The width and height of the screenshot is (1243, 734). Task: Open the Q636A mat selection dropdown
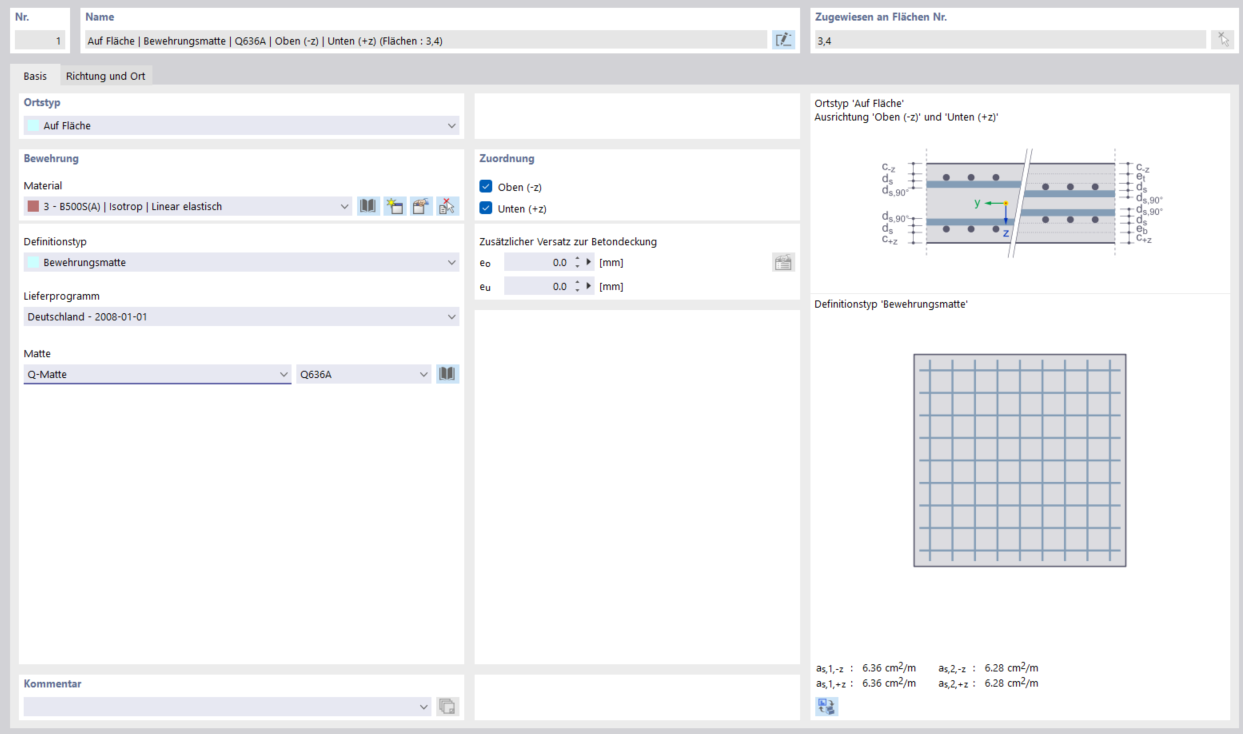[x=364, y=374]
